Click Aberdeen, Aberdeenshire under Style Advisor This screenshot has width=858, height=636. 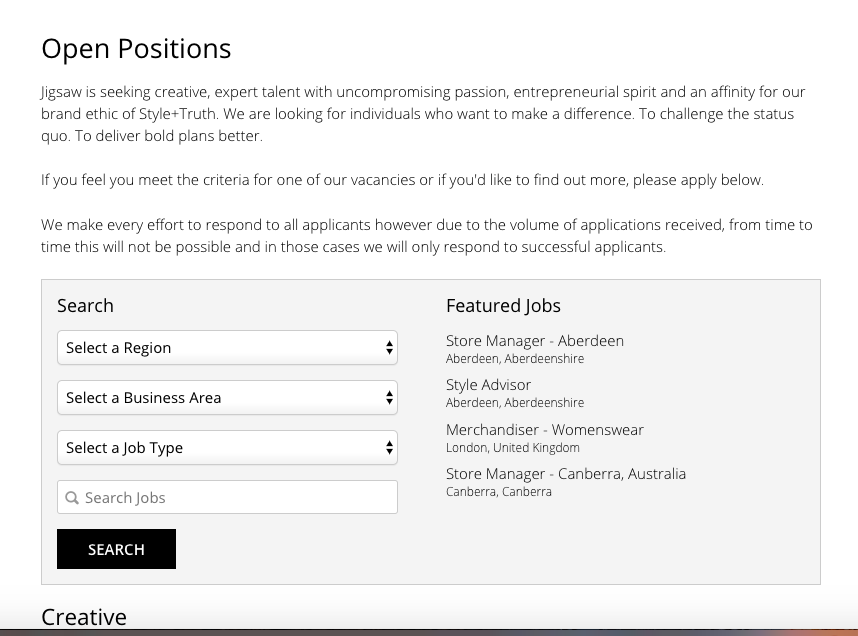[515, 403]
